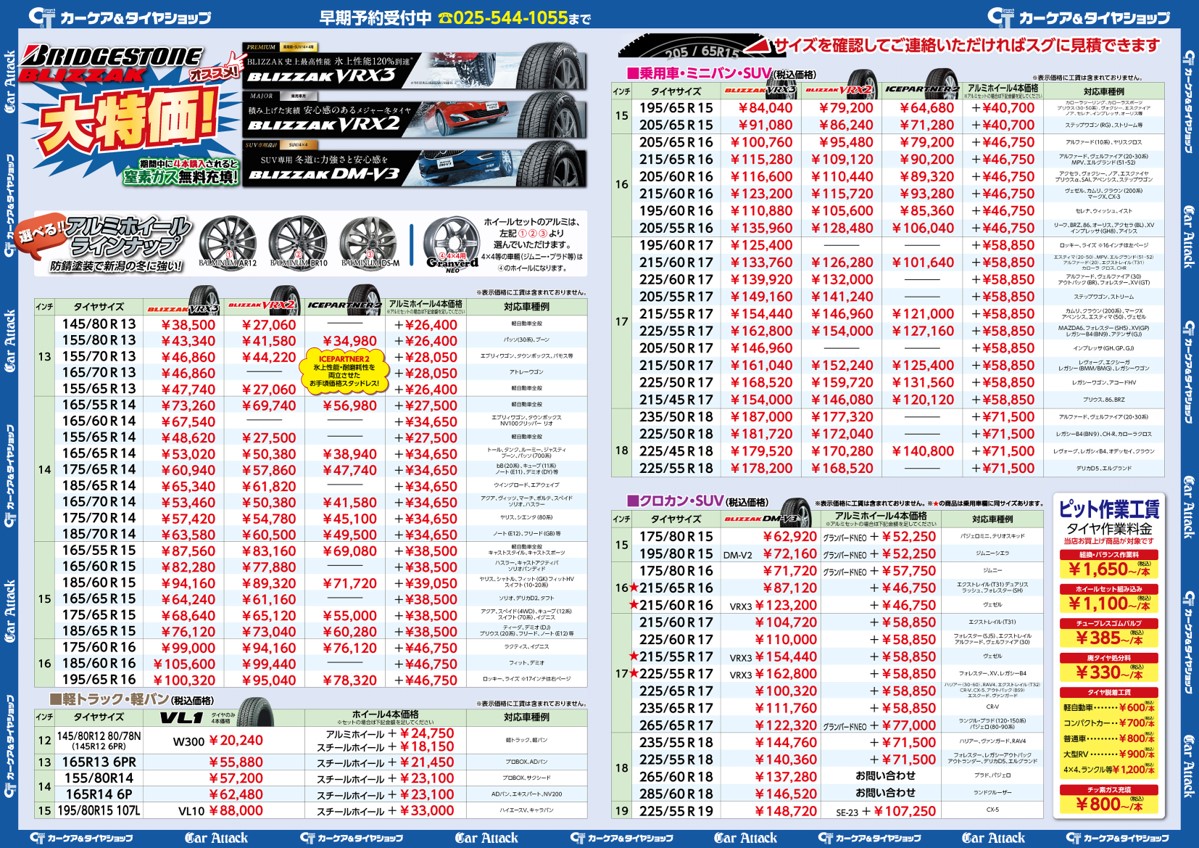The image size is (1199, 848).
Task: Select the BALMINUM DS-M wheel image
Action: [370, 243]
